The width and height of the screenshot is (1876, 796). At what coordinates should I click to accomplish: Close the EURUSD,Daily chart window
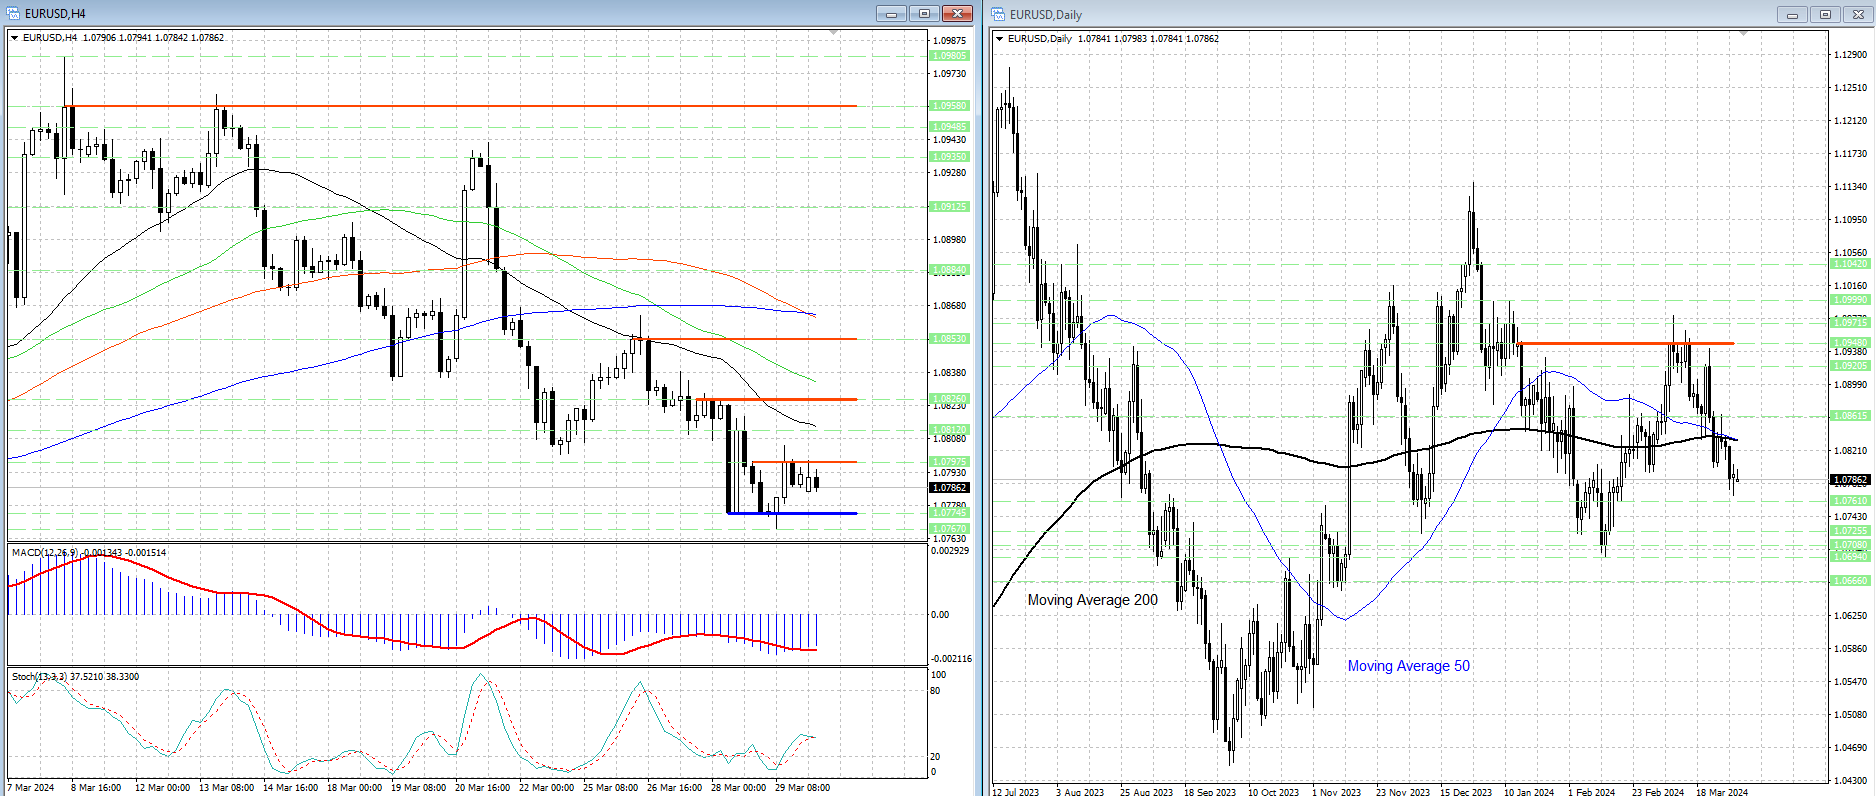click(1858, 14)
